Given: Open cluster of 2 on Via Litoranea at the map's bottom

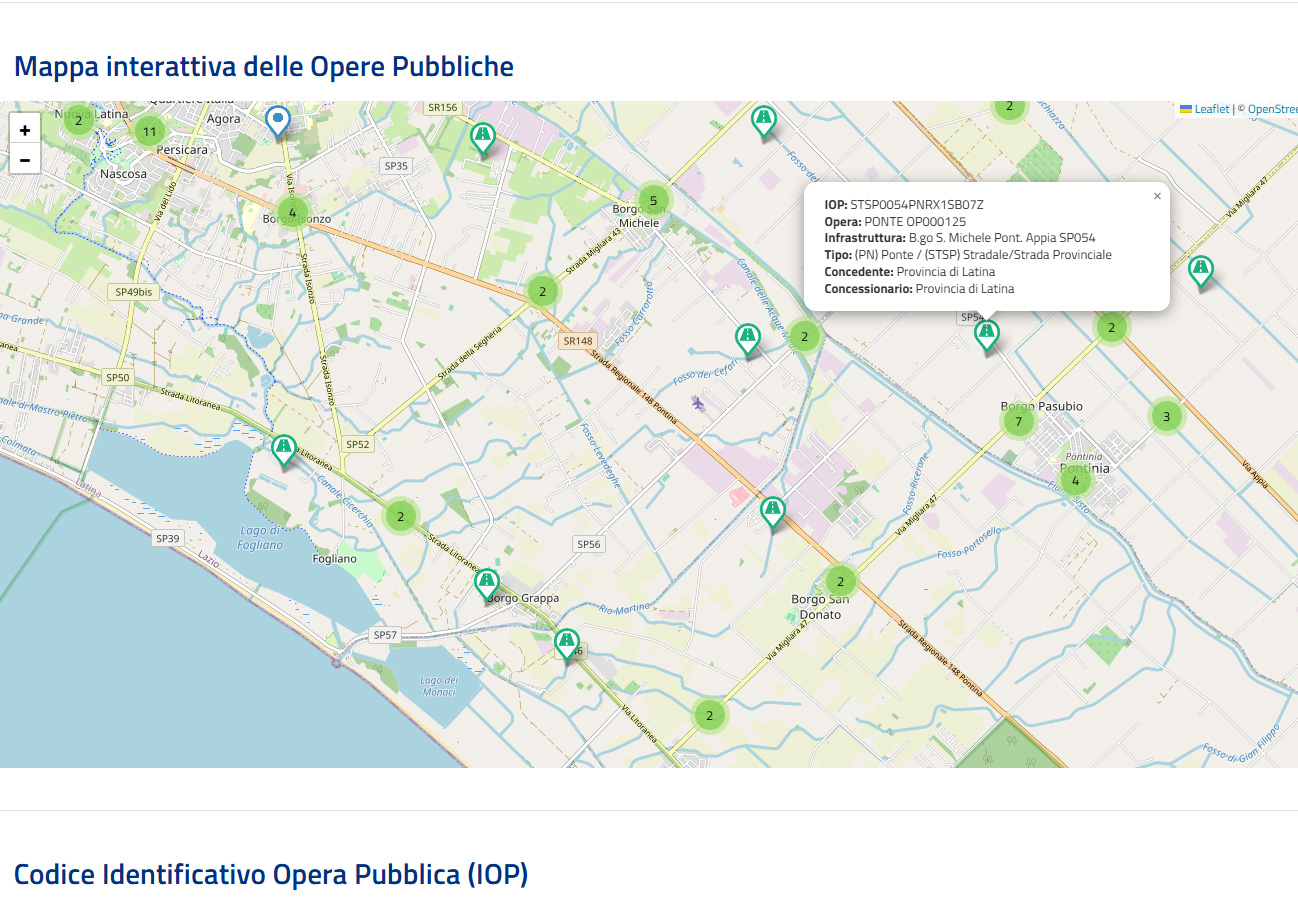Looking at the screenshot, I should pos(710,715).
